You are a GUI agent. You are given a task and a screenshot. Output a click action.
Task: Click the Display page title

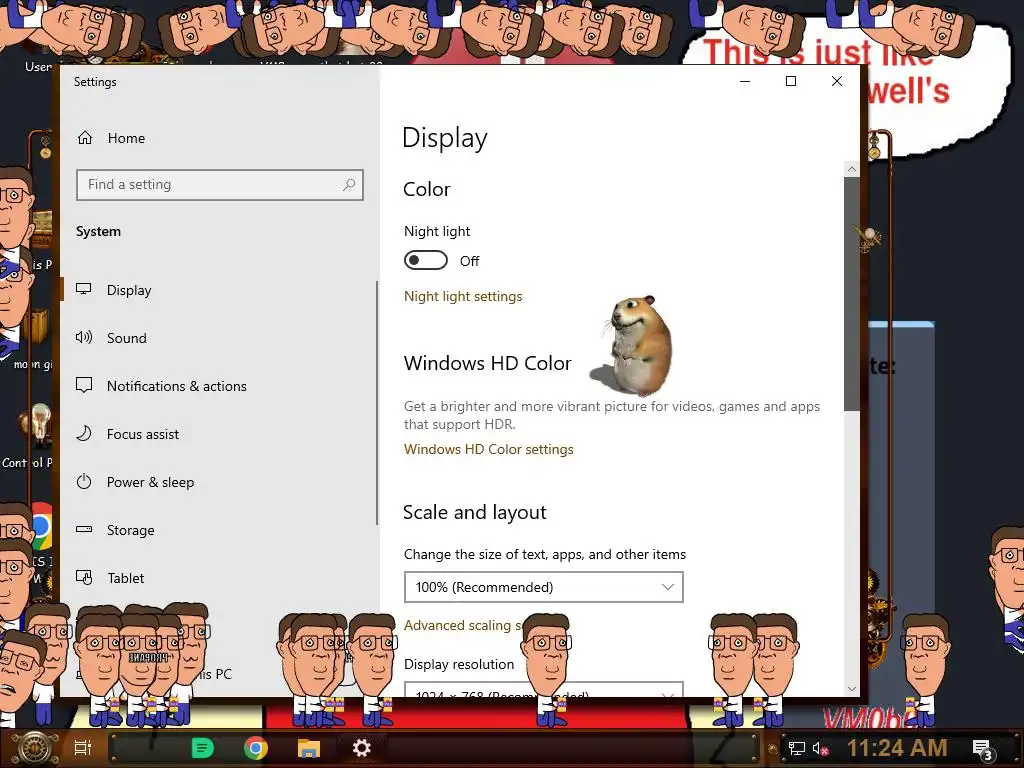pos(445,138)
